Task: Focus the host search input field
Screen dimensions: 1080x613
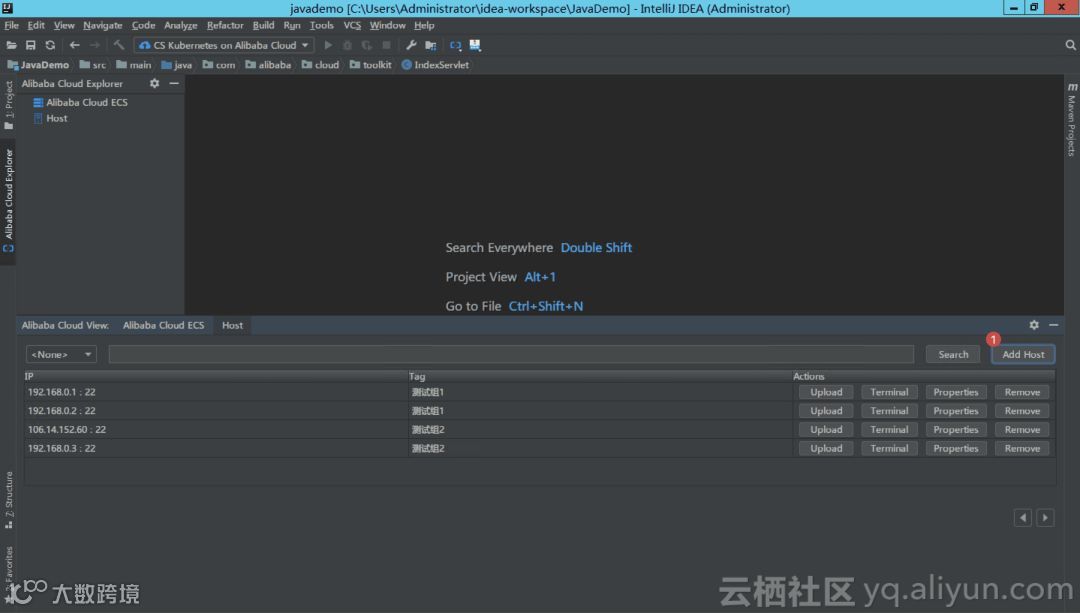Action: point(511,355)
